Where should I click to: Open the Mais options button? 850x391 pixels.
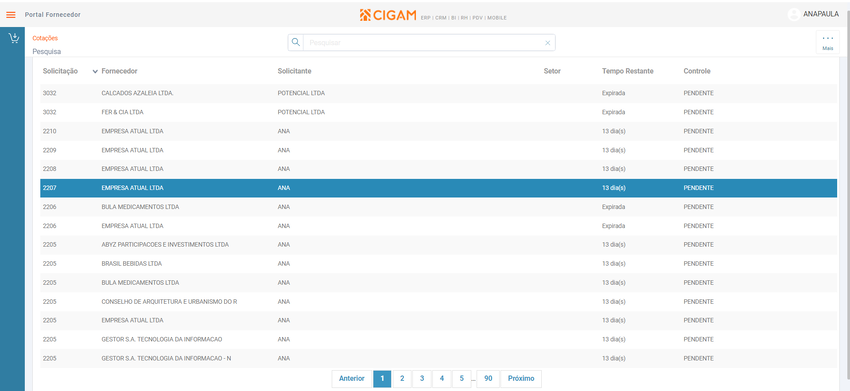(x=828, y=42)
